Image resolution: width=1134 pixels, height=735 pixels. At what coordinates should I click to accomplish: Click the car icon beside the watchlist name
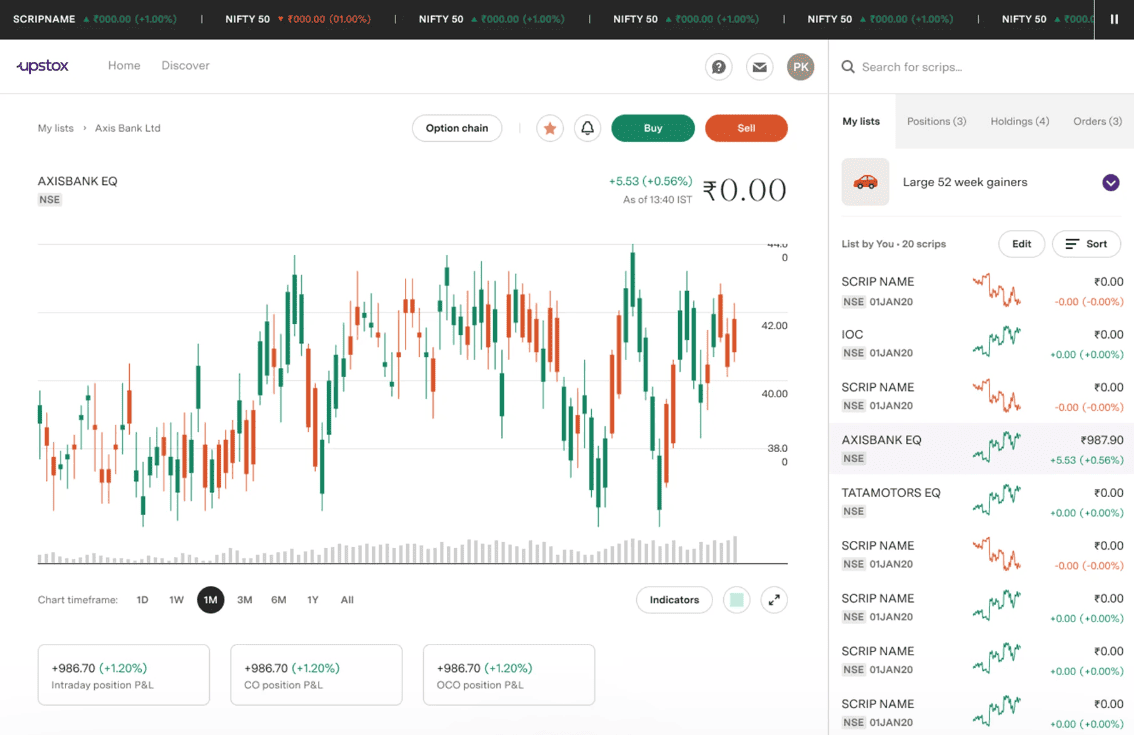tap(866, 182)
